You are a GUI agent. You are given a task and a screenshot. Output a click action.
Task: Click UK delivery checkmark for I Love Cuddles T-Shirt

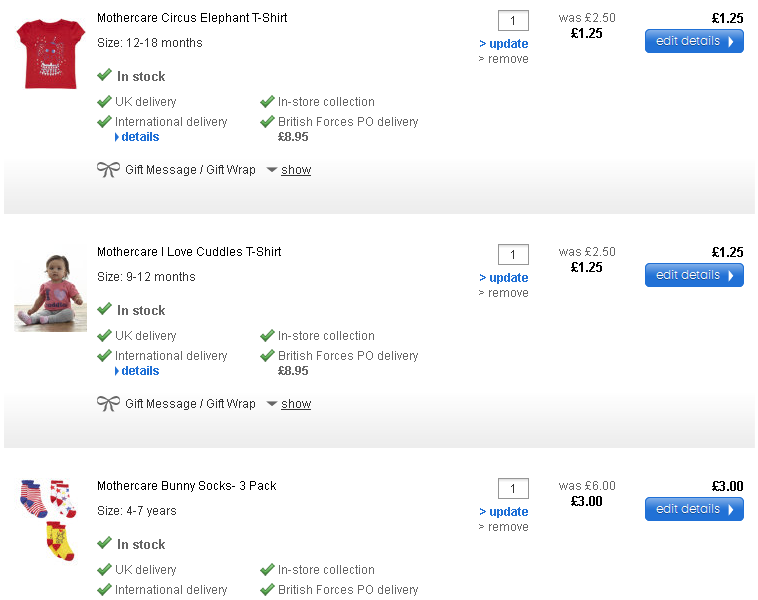[x=105, y=336]
